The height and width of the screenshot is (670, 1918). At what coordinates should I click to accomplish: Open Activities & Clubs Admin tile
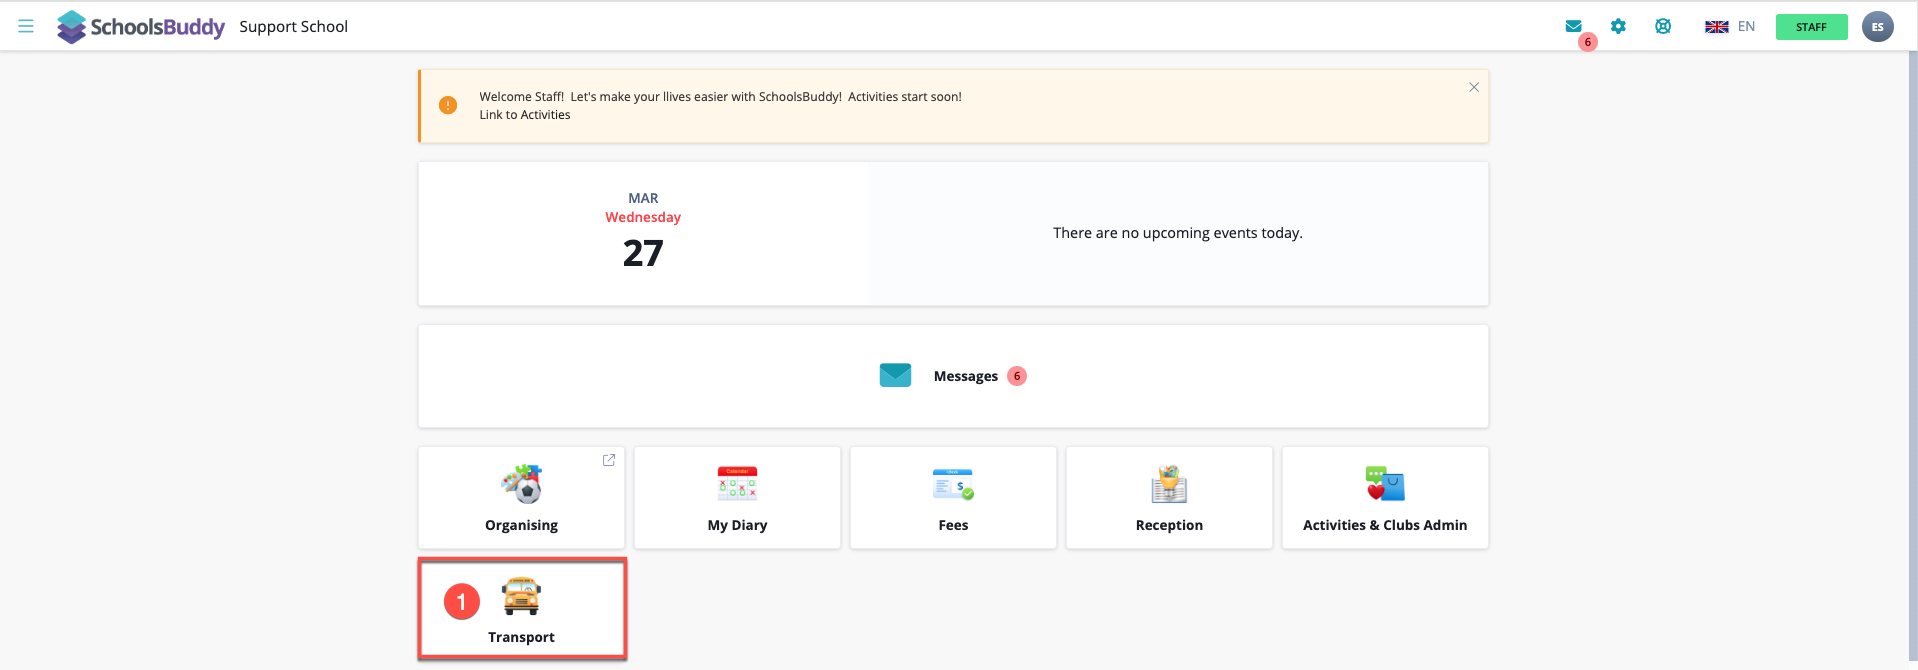point(1385,498)
